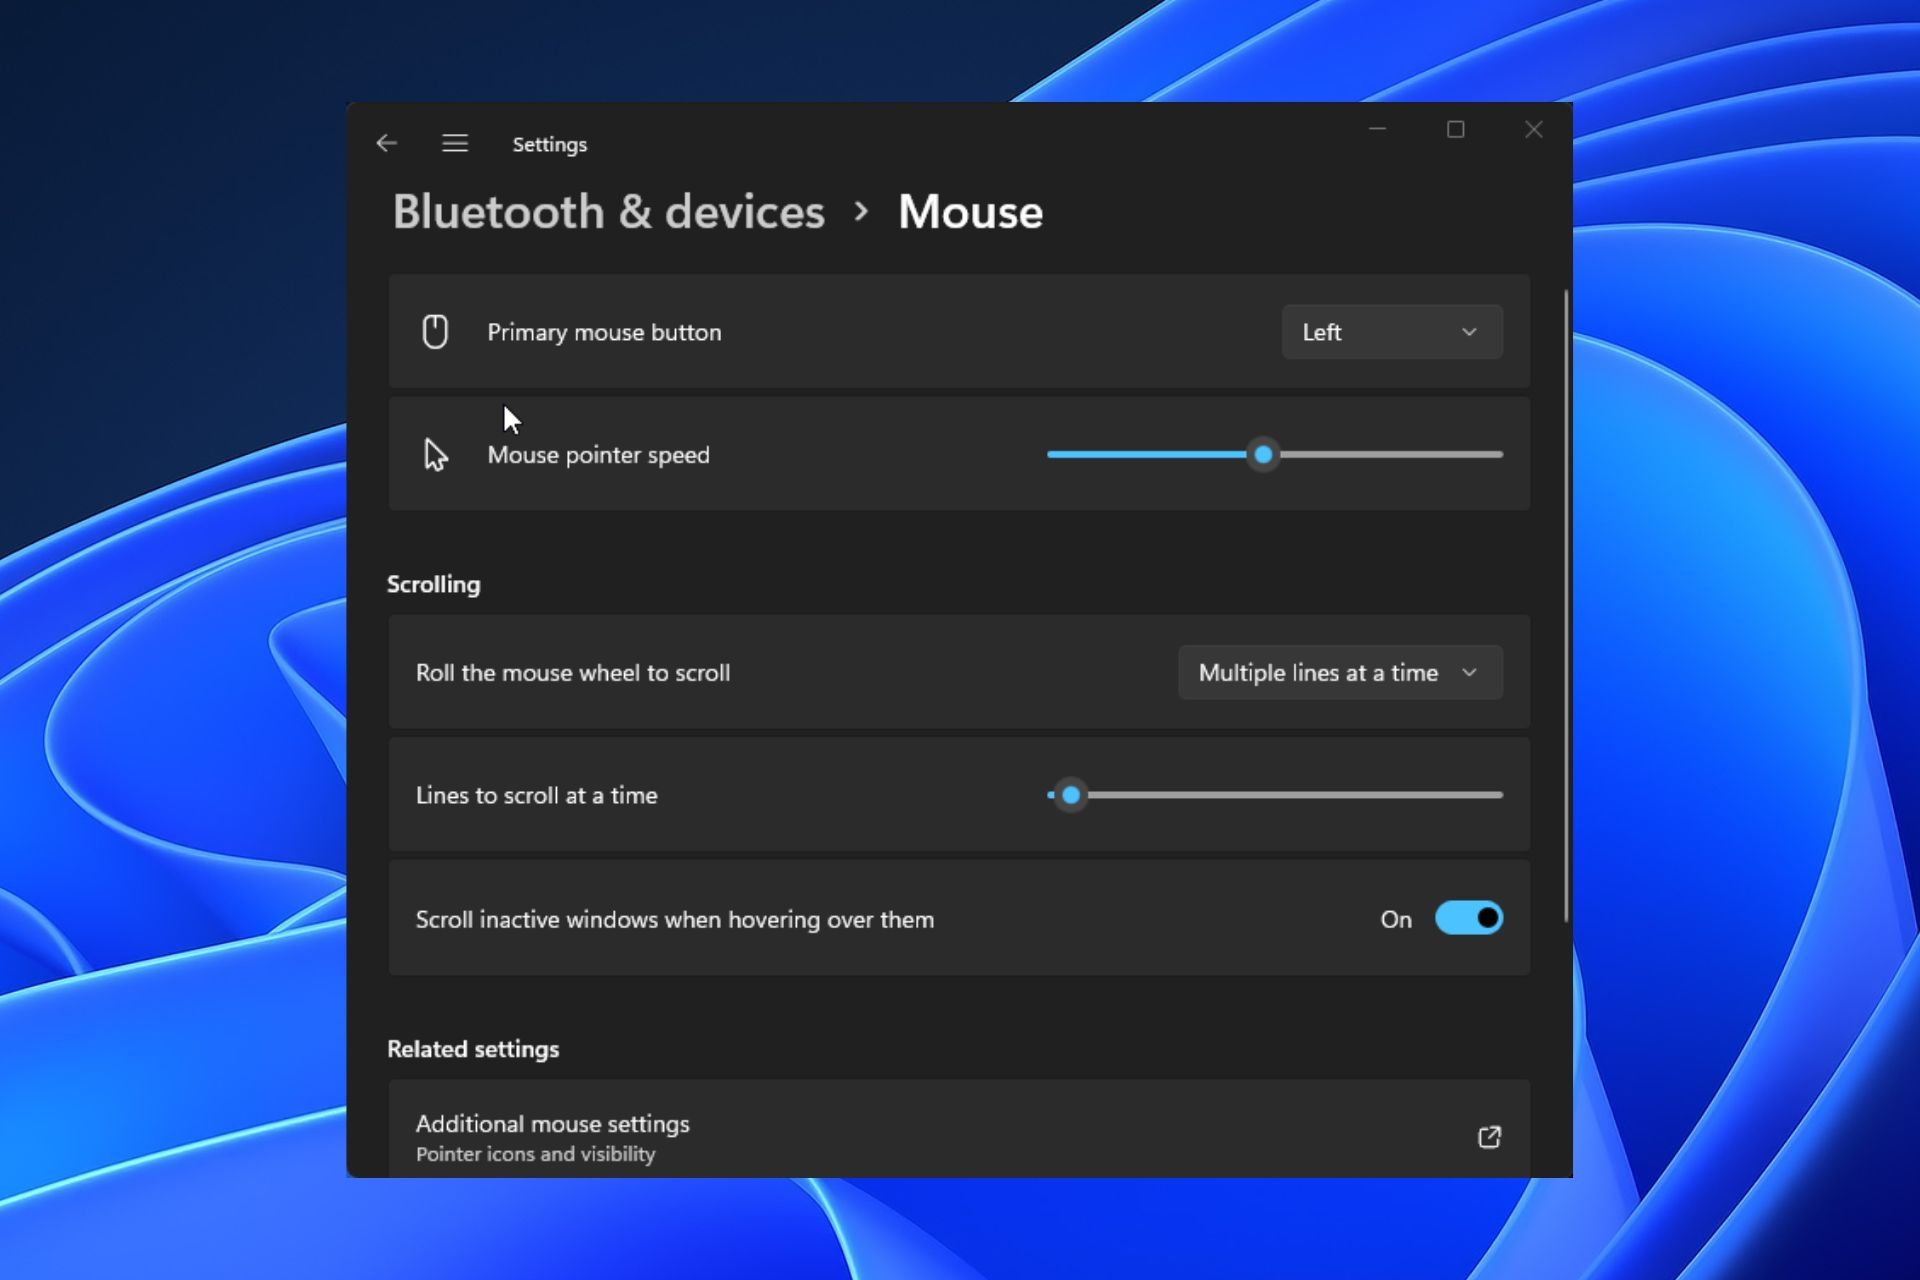The height and width of the screenshot is (1280, 1920).
Task: Click the Mouse pointer speed slider
Action: (1275, 455)
